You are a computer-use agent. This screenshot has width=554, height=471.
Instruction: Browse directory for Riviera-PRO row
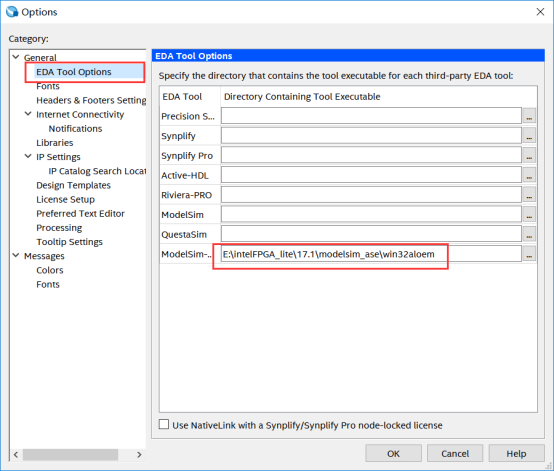click(529, 195)
